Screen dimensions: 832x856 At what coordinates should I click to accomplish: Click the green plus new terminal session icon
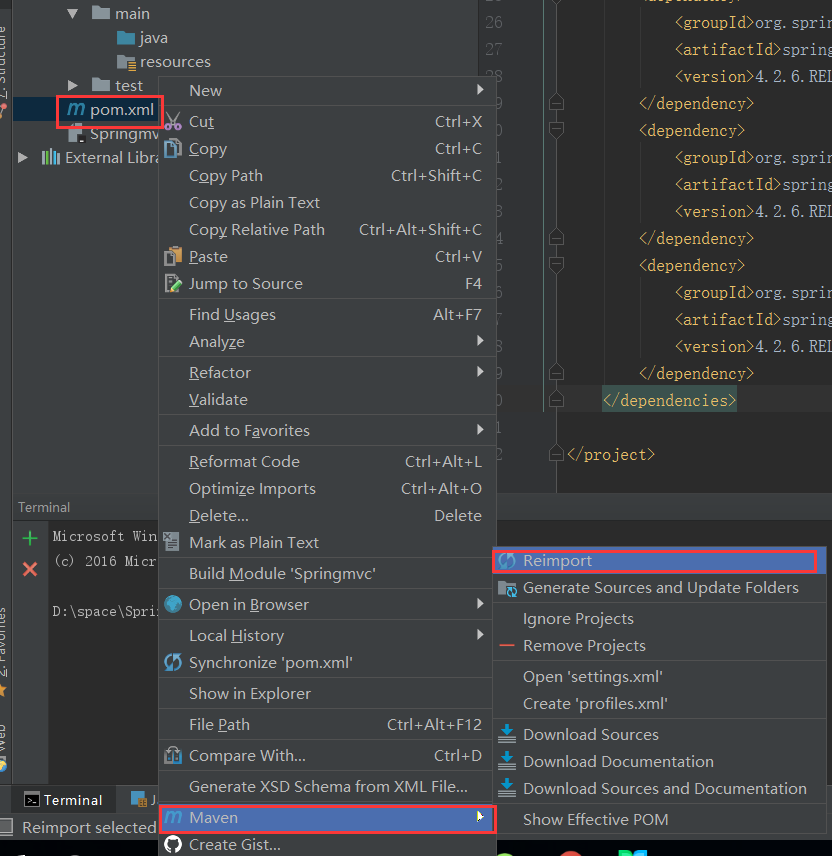(30, 538)
